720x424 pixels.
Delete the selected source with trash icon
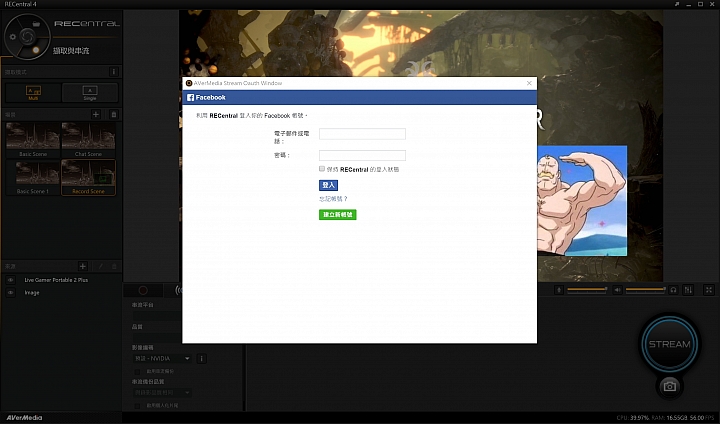pos(114,266)
